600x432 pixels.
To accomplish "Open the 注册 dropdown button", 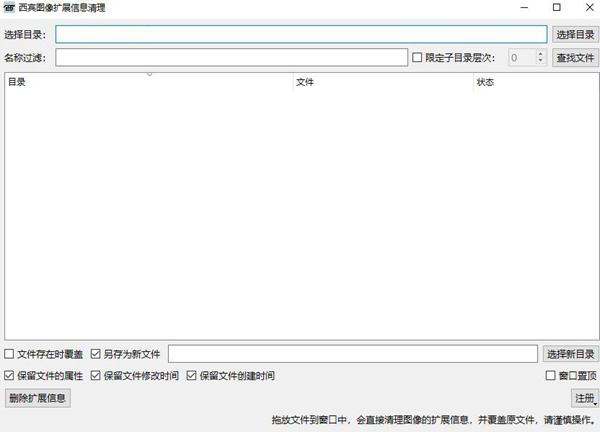I will [x=585, y=398].
